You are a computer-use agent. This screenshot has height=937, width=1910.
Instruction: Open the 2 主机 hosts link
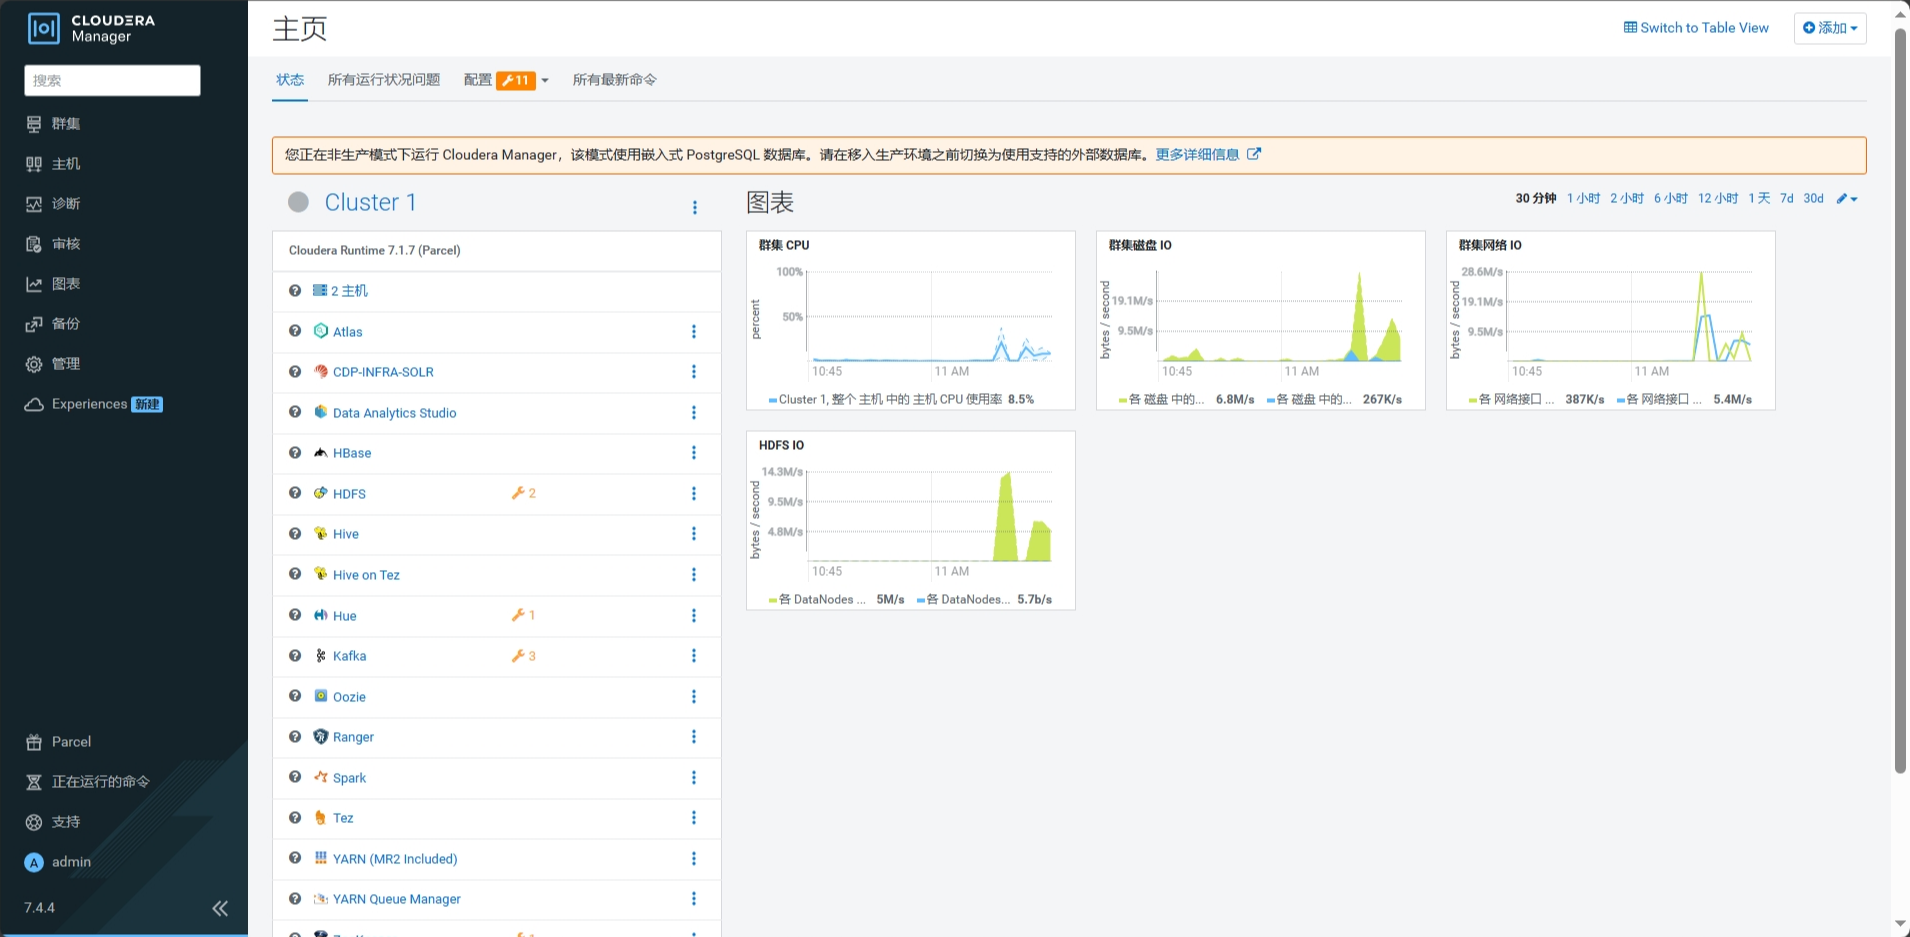pyautogui.click(x=340, y=291)
